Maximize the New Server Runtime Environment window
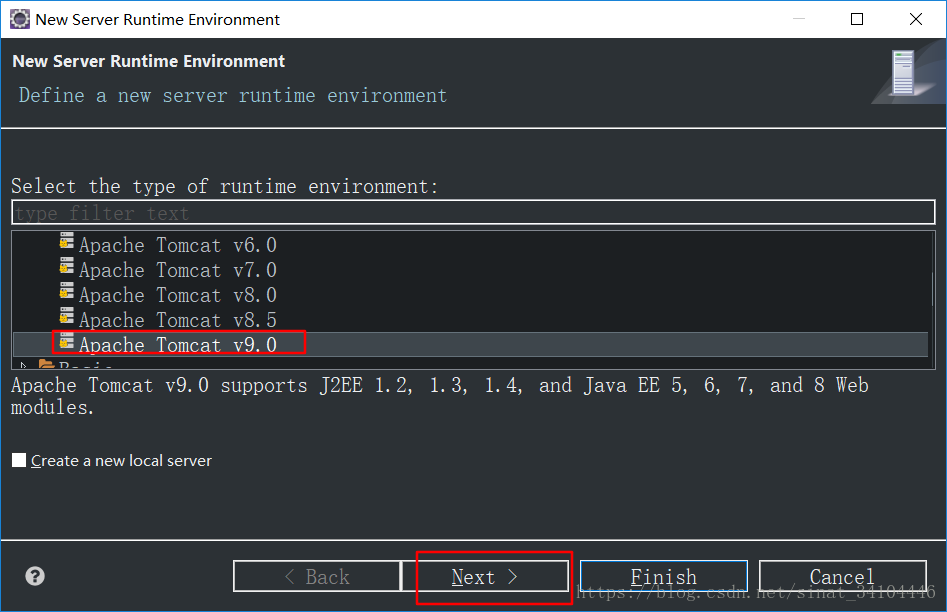Screen dimensions: 947x612 click(856, 19)
